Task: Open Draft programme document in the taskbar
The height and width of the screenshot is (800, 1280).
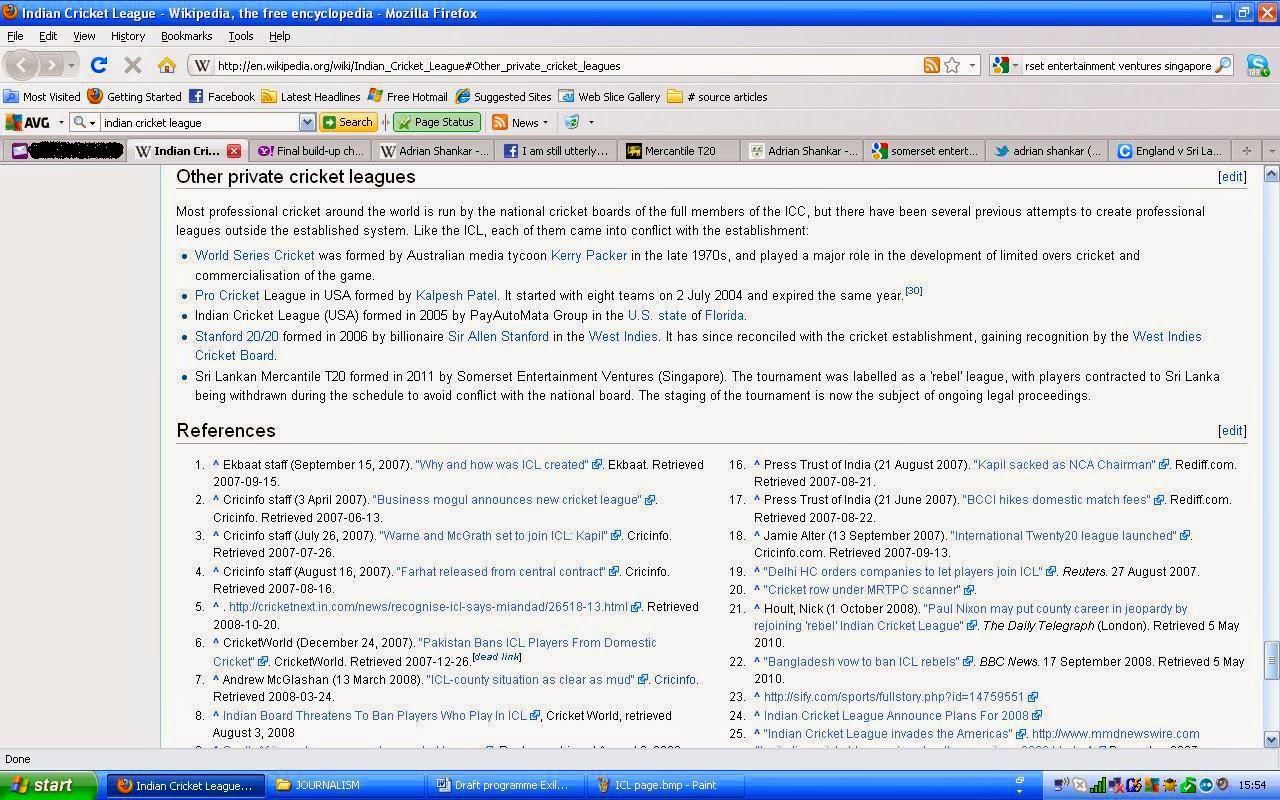Action: (506, 785)
